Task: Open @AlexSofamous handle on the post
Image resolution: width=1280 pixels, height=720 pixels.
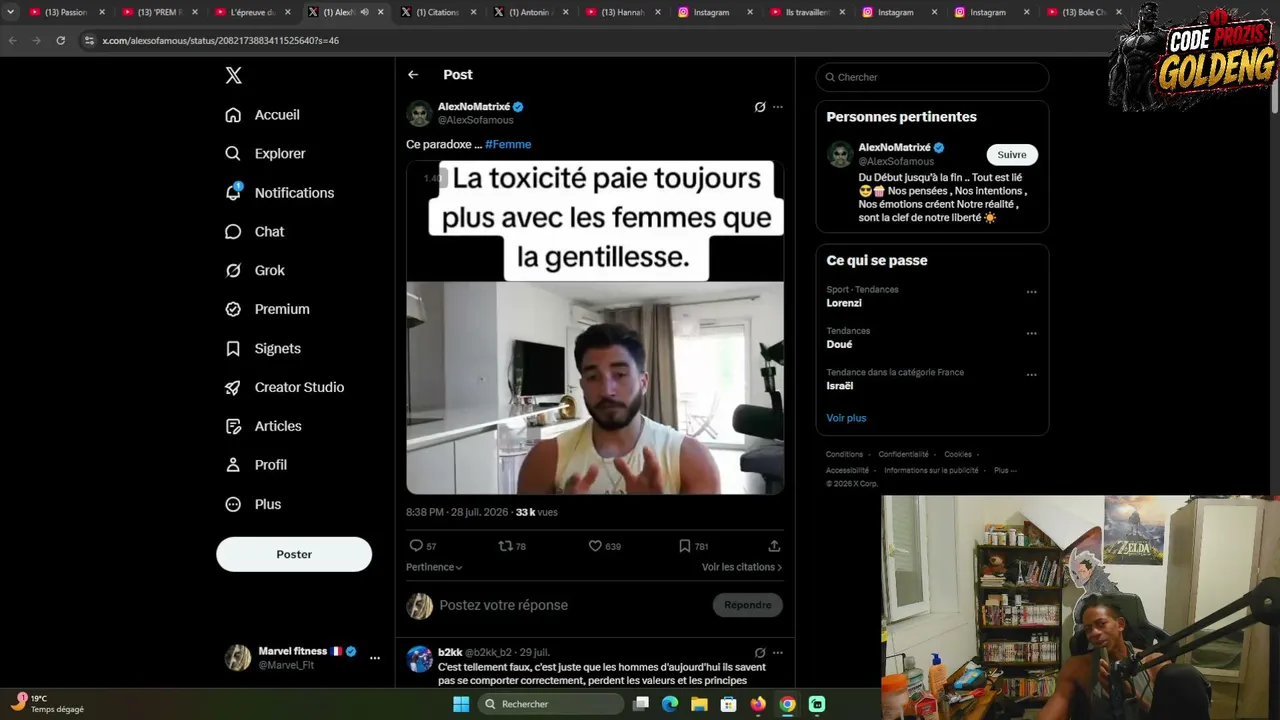Action: point(476,120)
